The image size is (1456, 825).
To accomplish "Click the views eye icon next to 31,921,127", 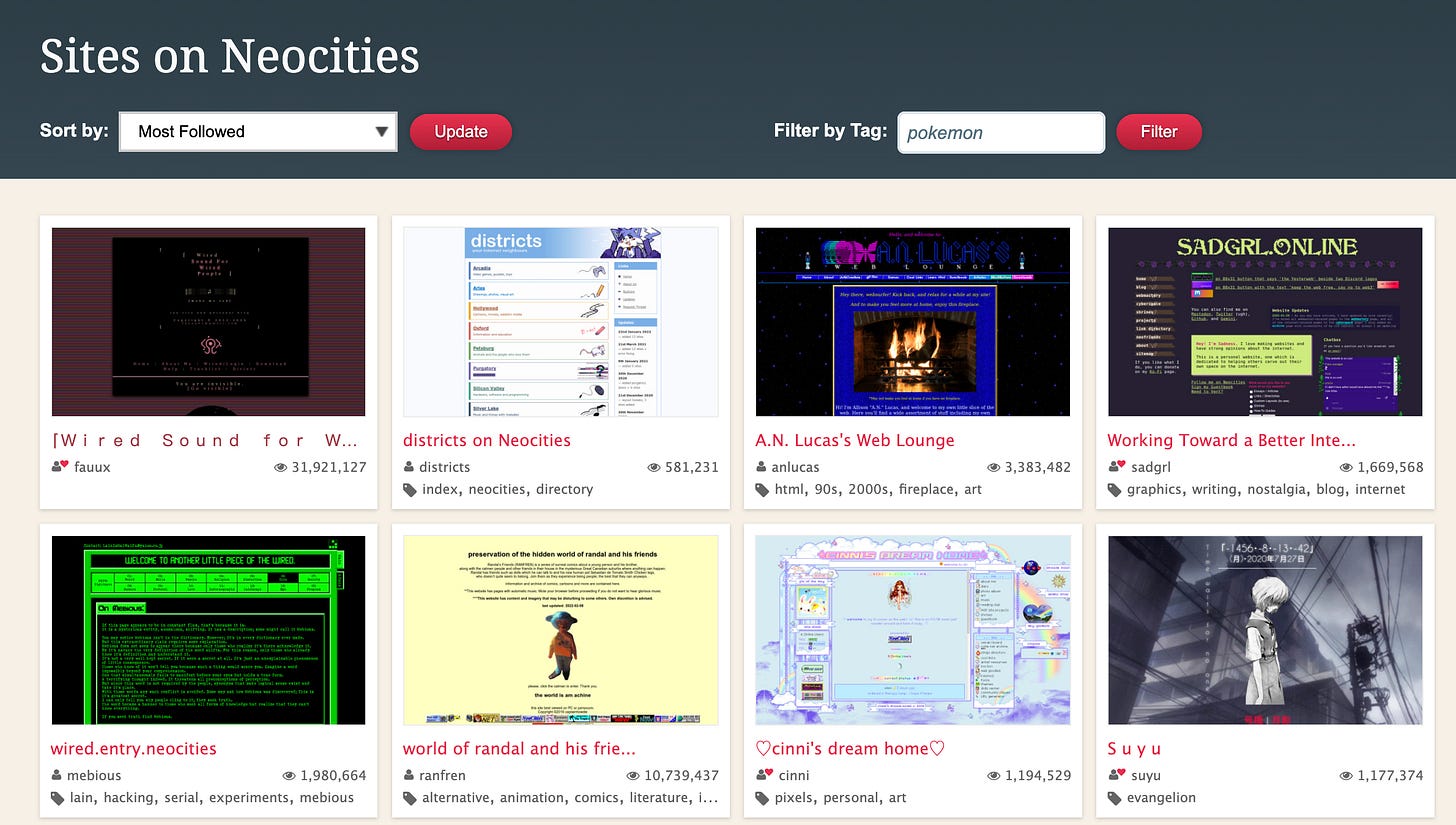I will coord(280,467).
